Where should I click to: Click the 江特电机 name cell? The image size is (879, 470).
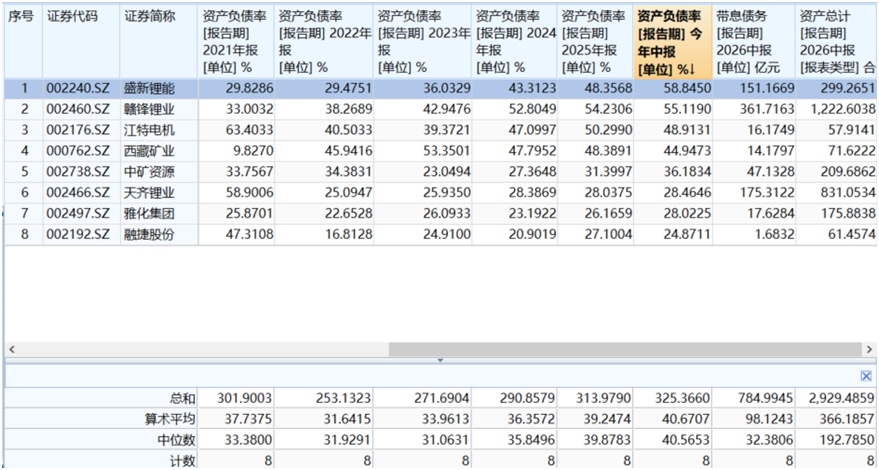[159, 131]
